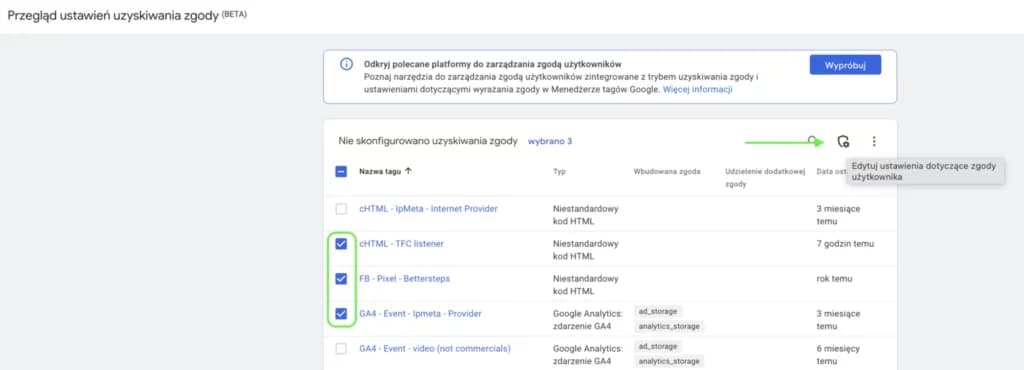Image resolution: width=1024 pixels, height=370 pixels.
Task: Uncheck the cHTML - TFC listener checkbox
Action: 341,244
